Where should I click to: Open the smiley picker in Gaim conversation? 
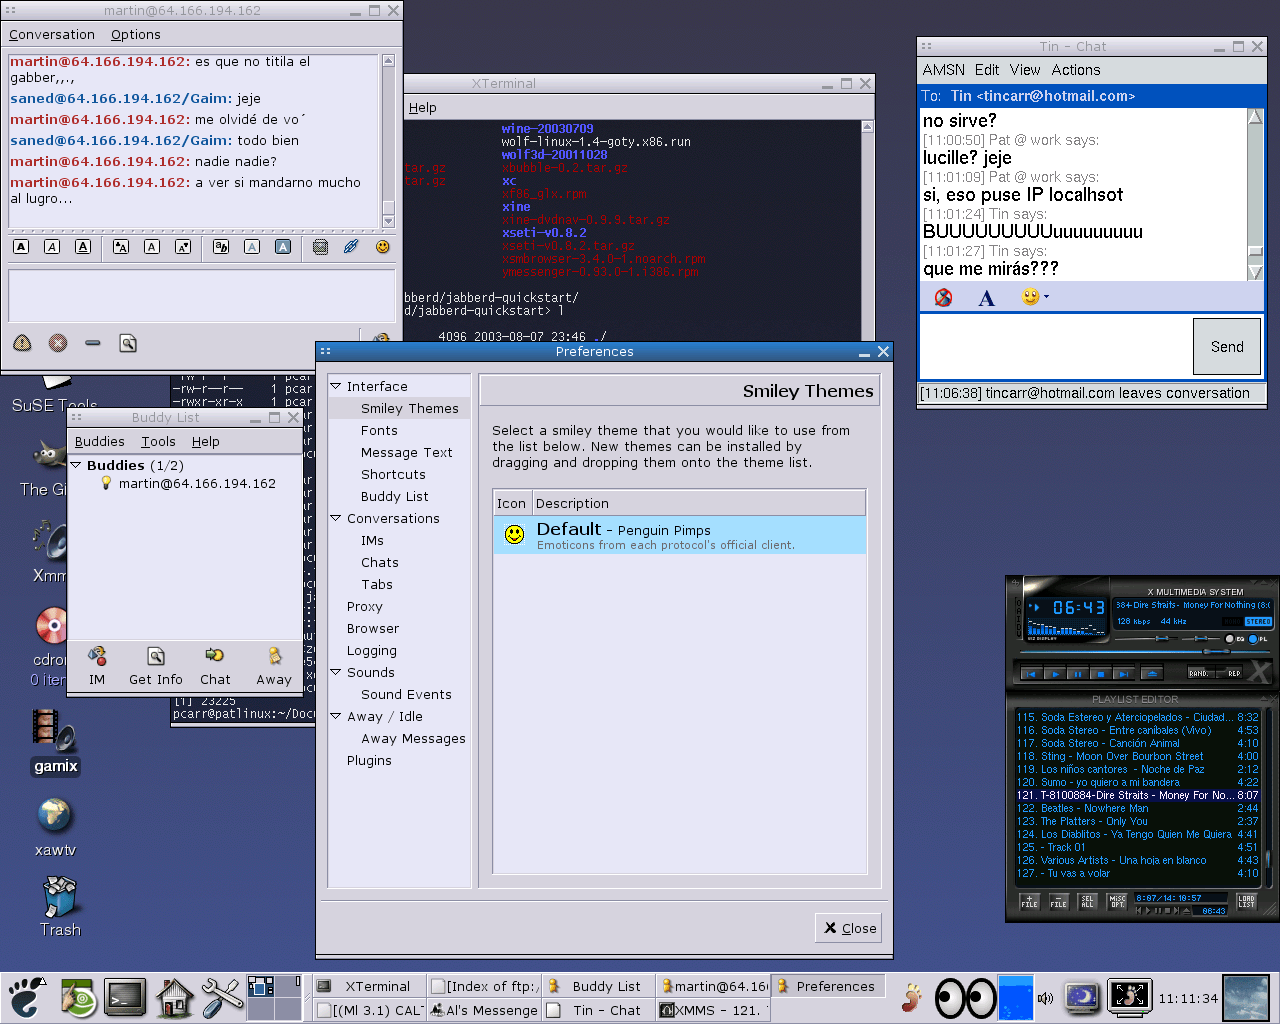pos(382,247)
